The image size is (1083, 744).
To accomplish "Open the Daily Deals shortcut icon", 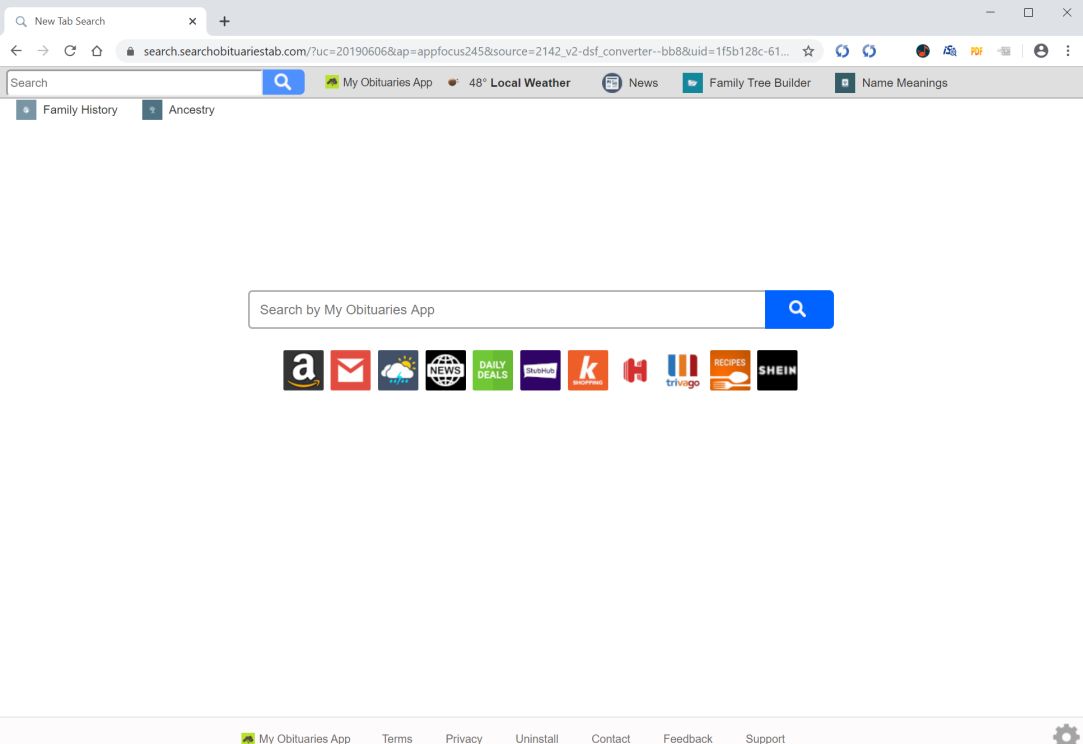I will click(x=492, y=370).
